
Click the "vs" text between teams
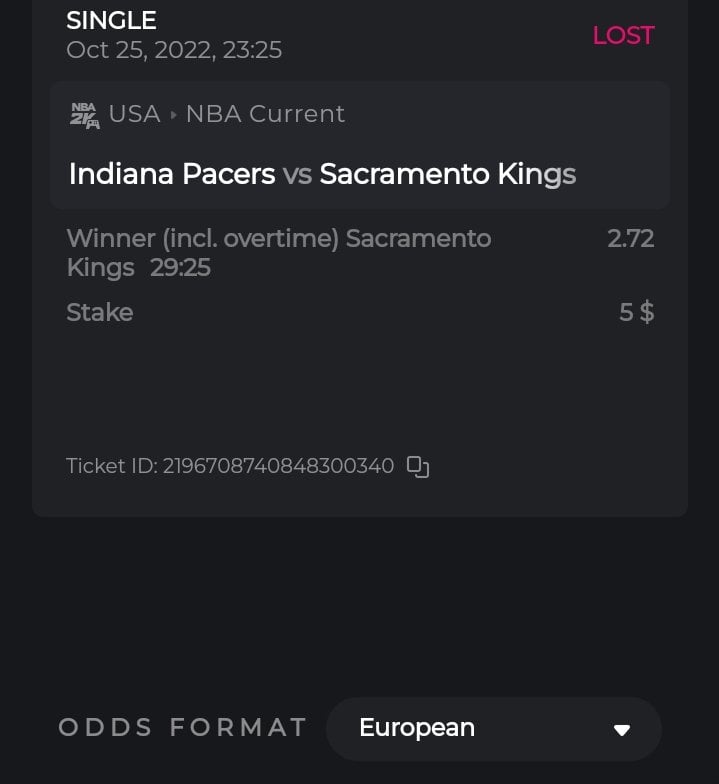(297, 175)
